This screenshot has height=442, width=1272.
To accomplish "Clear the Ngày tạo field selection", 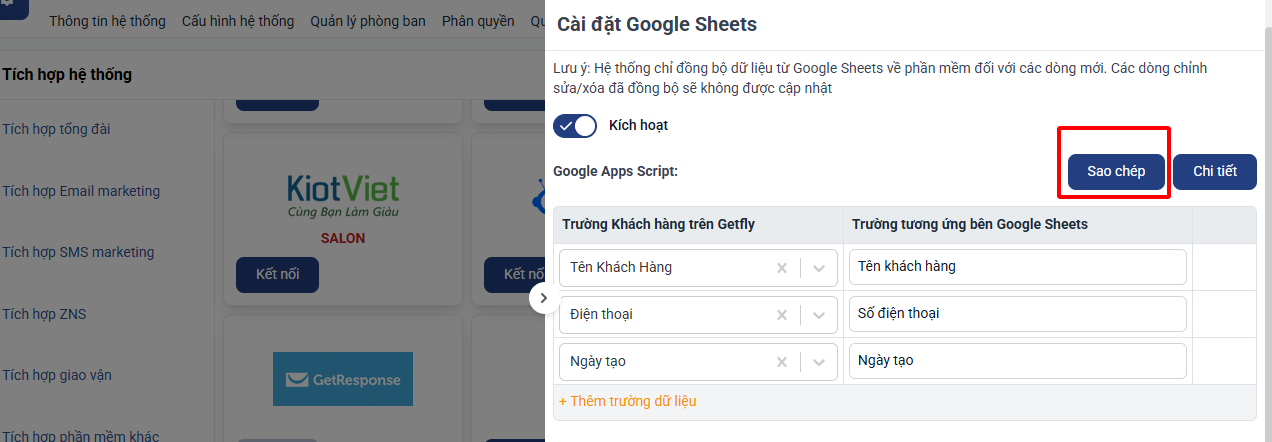I will click(782, 362).
